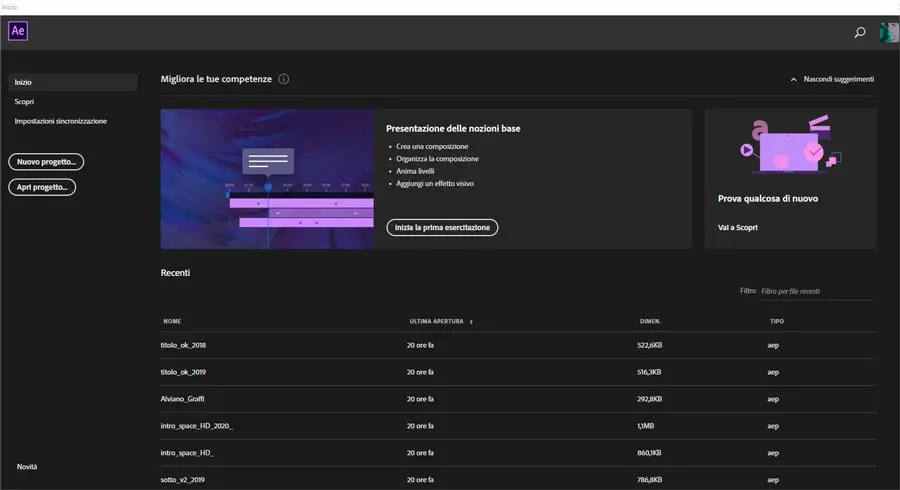Focus the Filtro per file recenti field

(x=816, y=291)
